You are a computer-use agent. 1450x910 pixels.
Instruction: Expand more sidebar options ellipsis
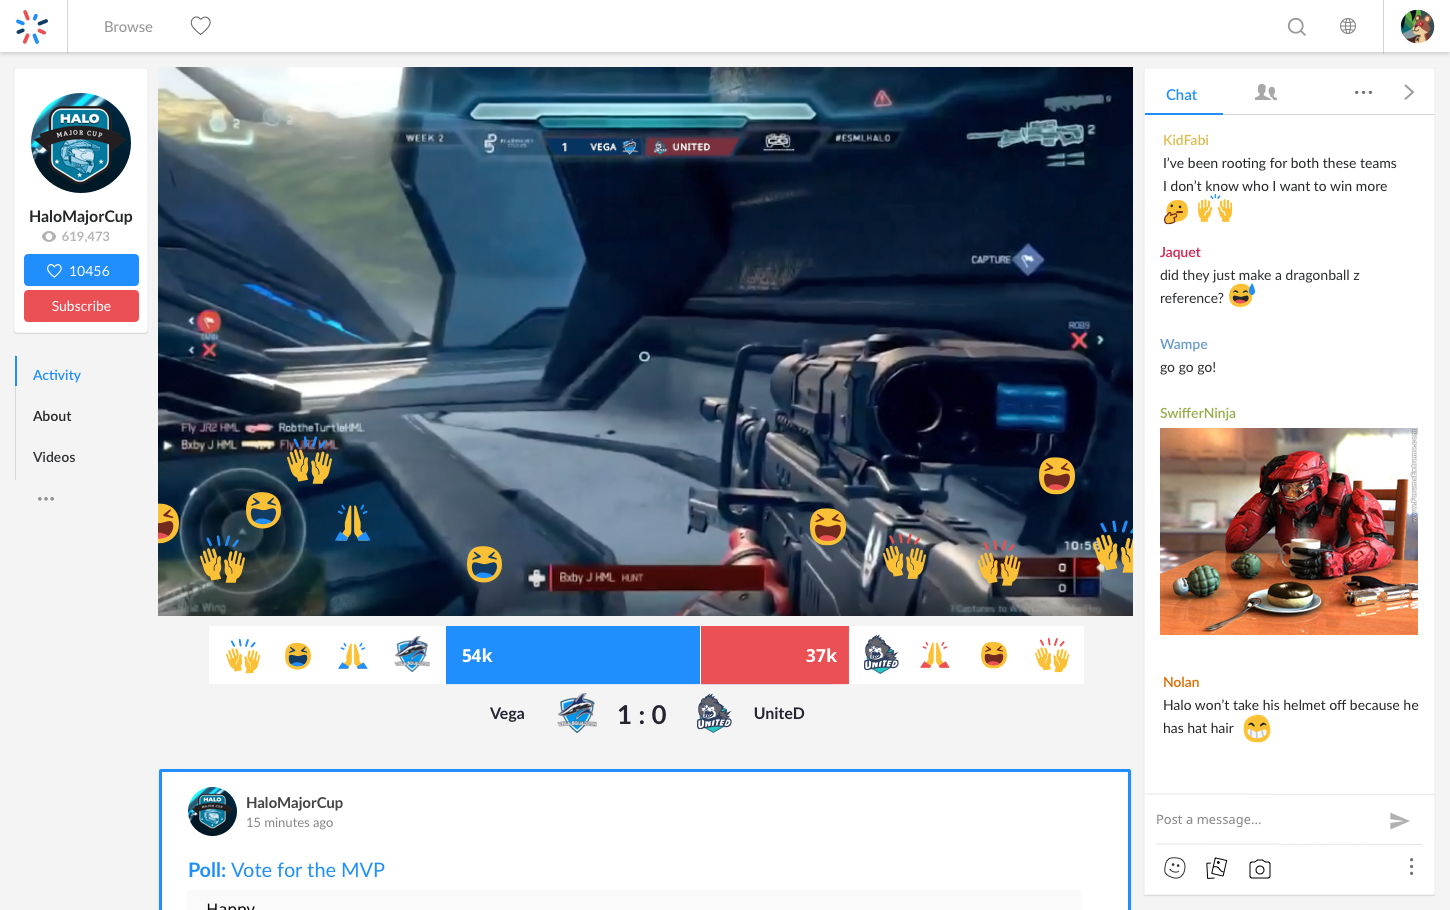click(x=46, y=498)
